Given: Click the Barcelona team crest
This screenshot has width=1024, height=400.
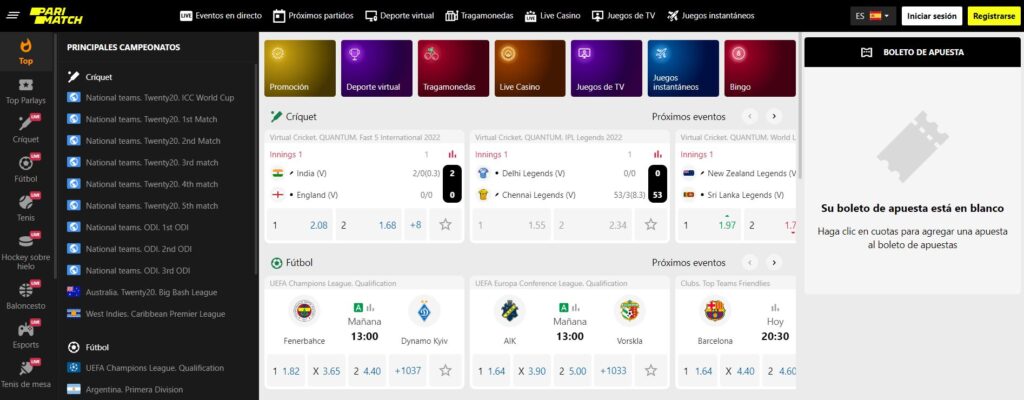Looking at the screenshot, I should coord(714,311).
